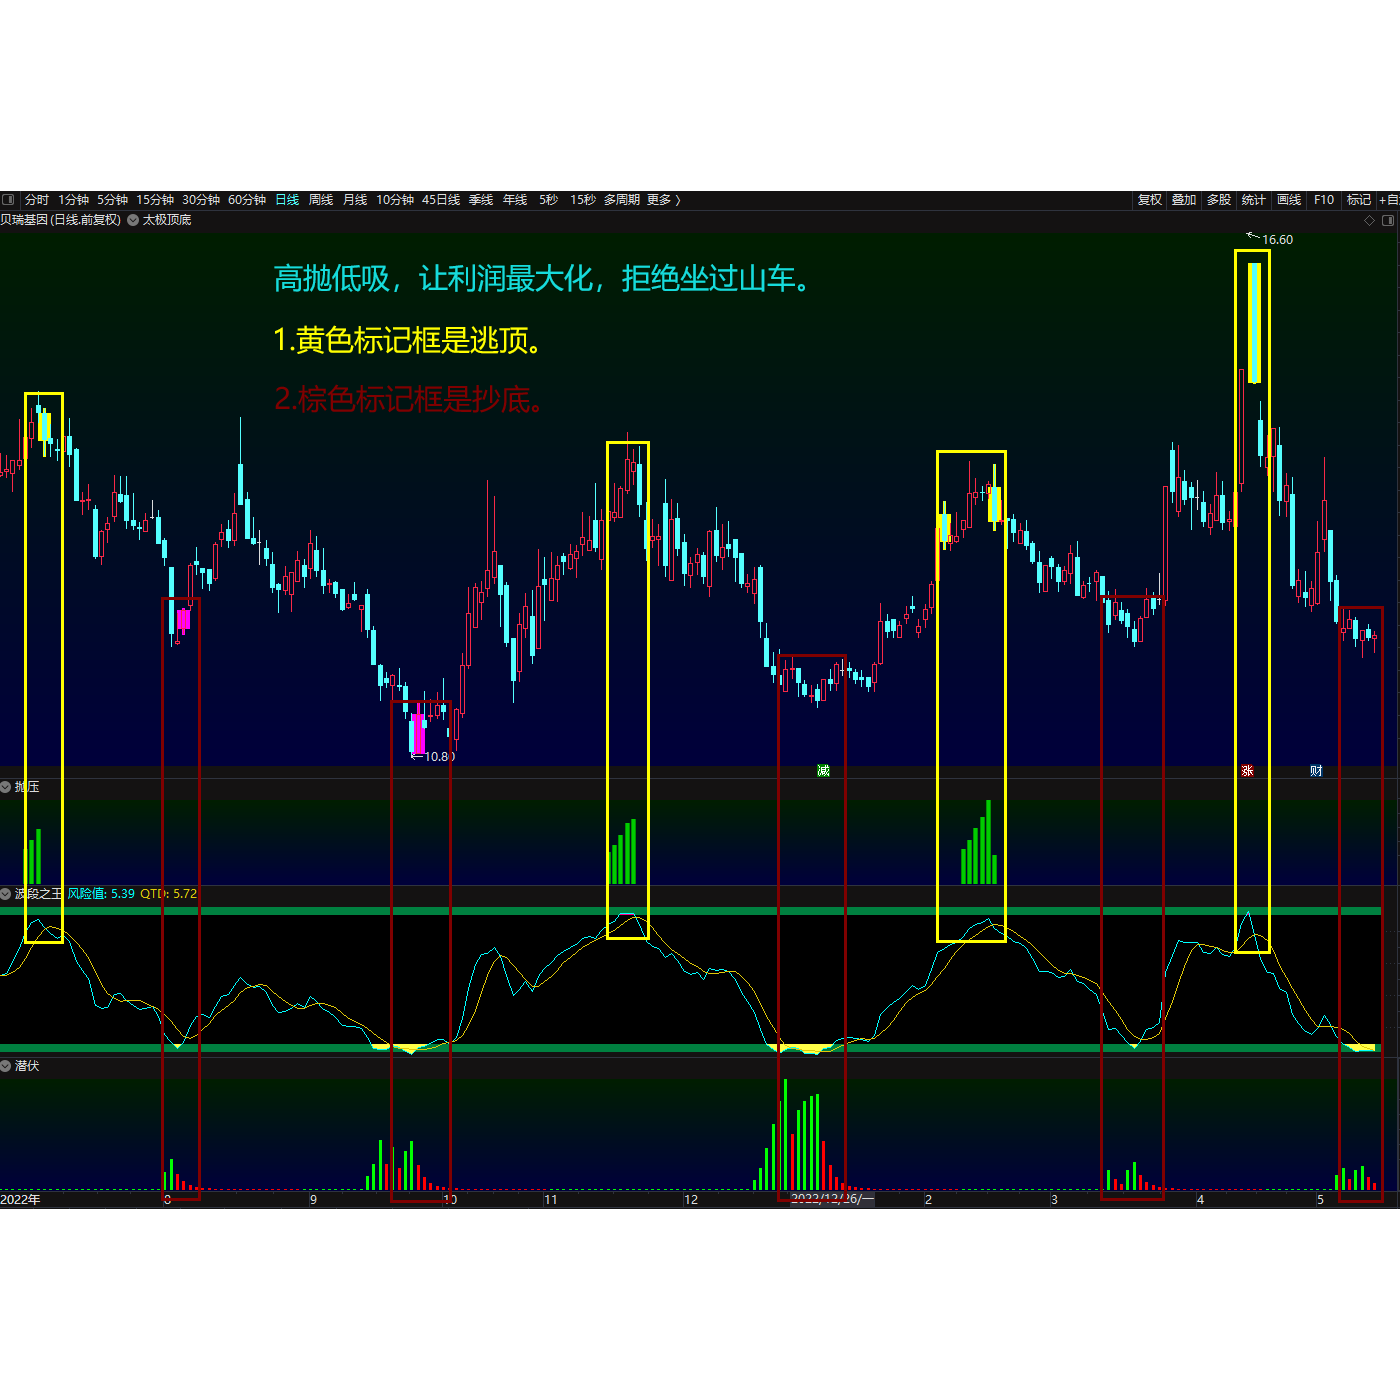This screenshot has width=1400, height=1400.
Task: Click month 4 on the time axis
Action: (x=1200, y=1200)
